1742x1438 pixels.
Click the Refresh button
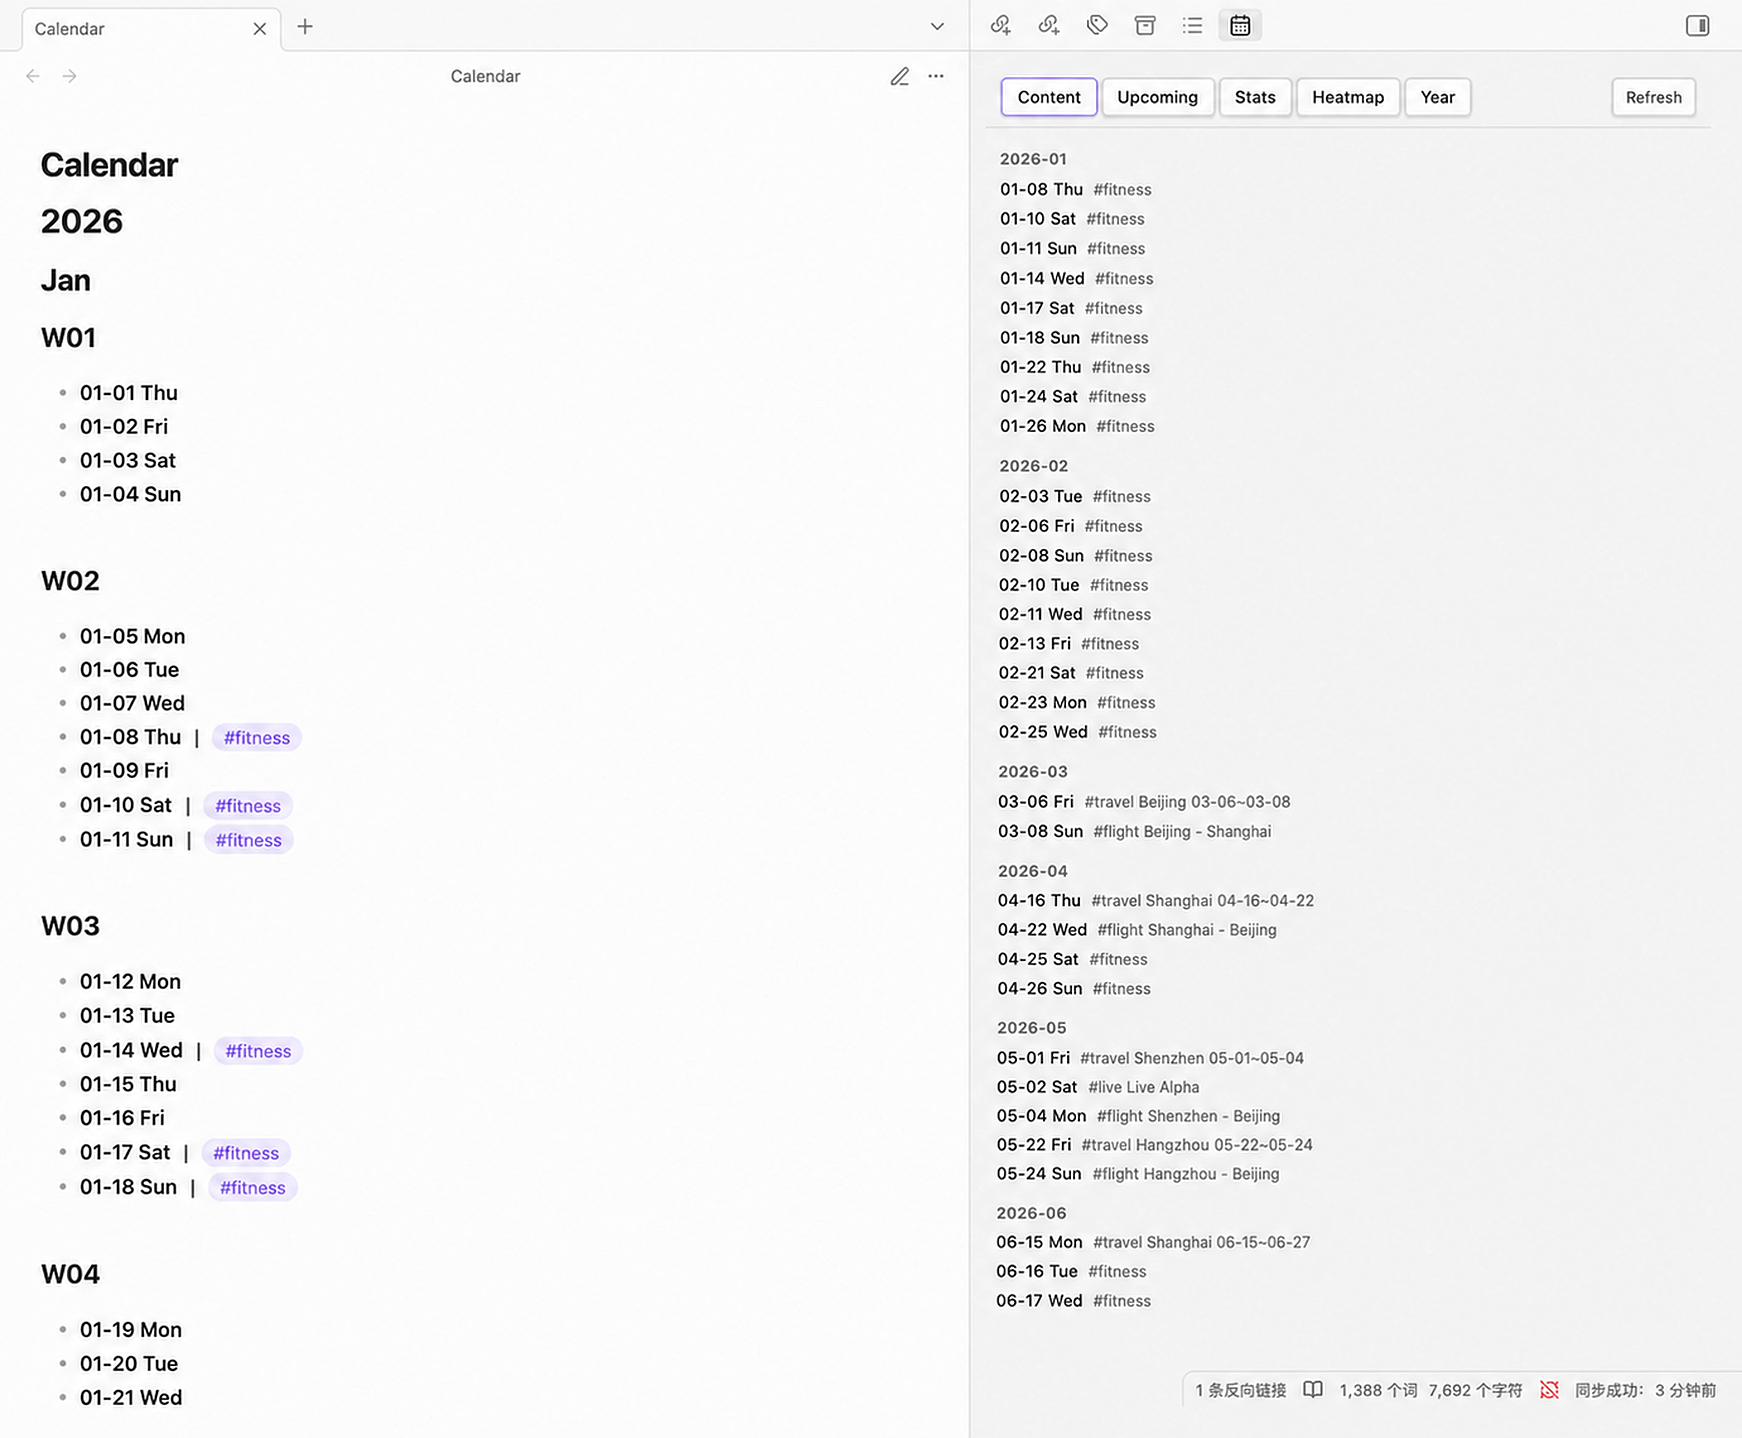[1653, 97]
